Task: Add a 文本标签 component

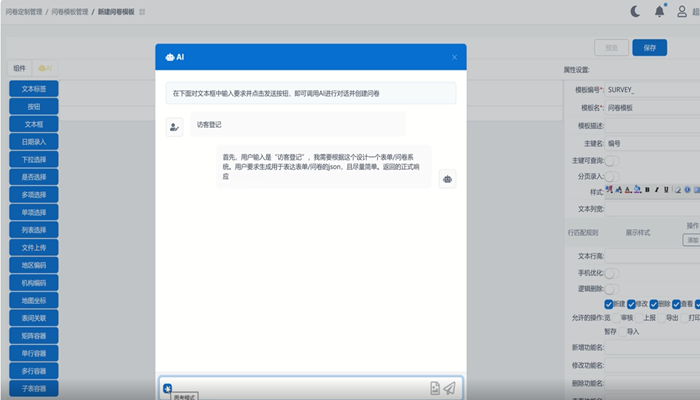Action: tap(34, 89)
